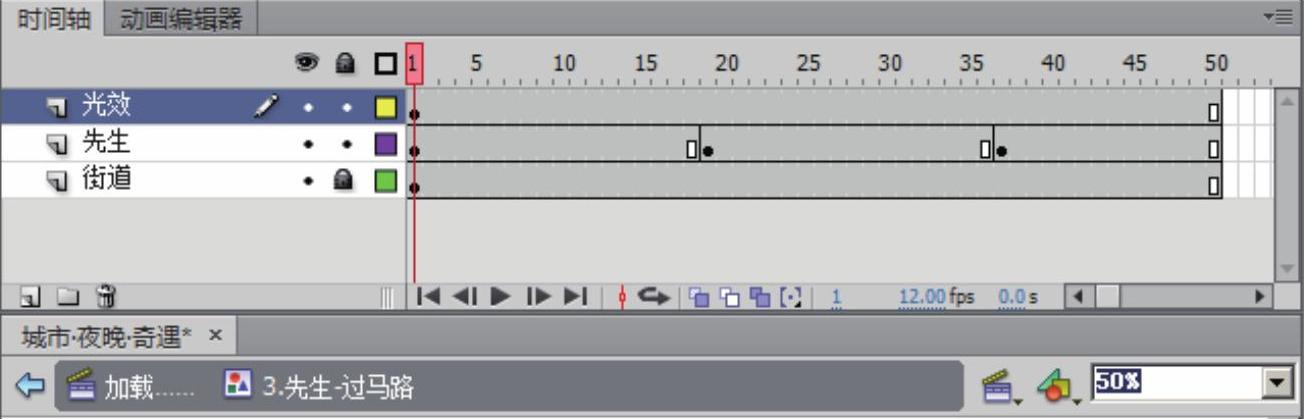Image resolution: width=1304 pixels, height=419 pixels.
Task: Unlock the 街道 layer padlock
Action: tap(345, 181)
